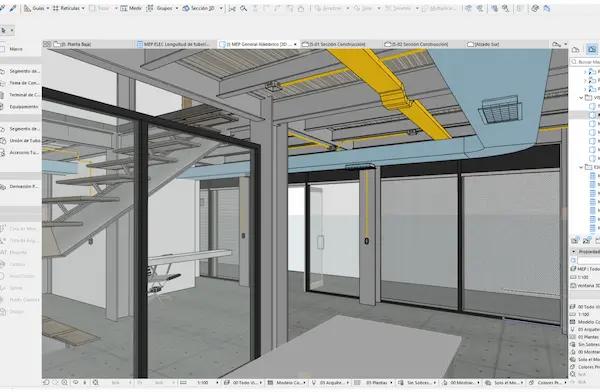
Task: Click the Navigator project map icon
Action: pos(576,49)
